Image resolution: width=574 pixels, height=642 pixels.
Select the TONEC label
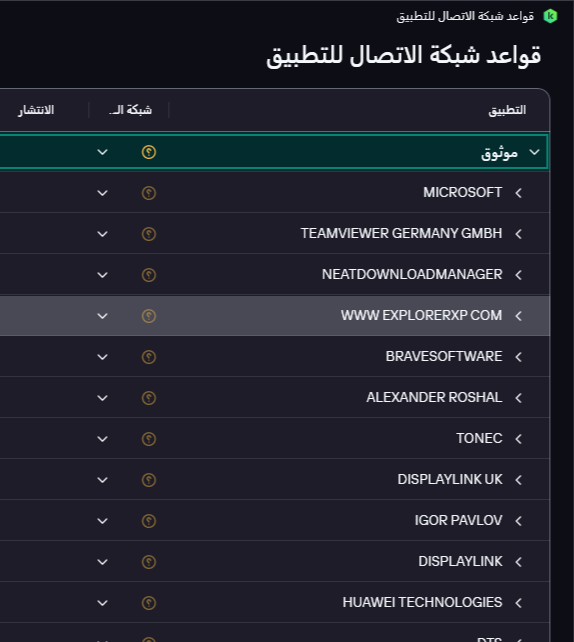coord(479,438)
